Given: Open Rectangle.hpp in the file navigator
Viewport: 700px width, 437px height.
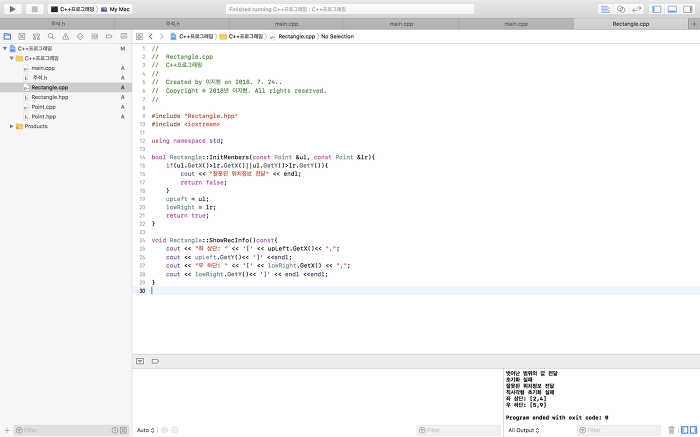Looking at the screenshot, I should click(50, 97).
